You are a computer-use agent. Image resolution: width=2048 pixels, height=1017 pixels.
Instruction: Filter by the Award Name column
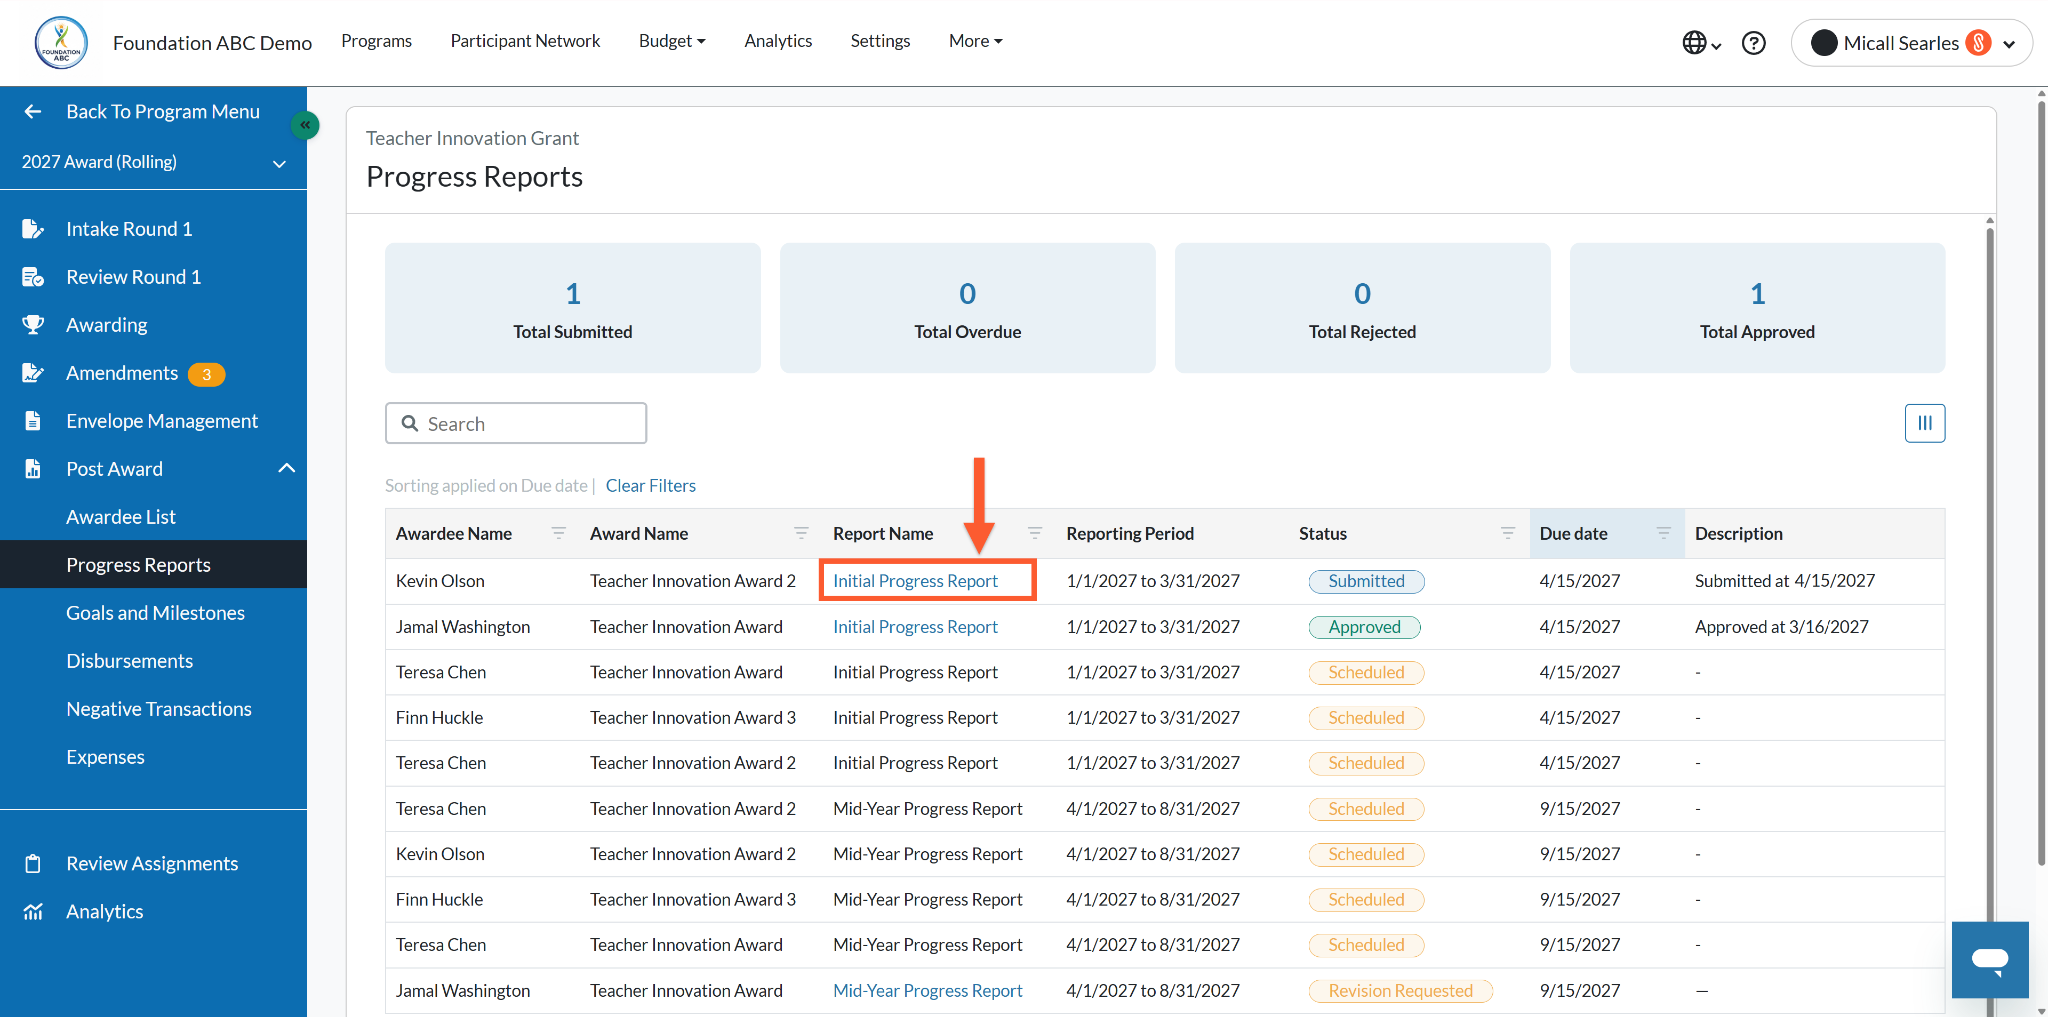(801, 533)
